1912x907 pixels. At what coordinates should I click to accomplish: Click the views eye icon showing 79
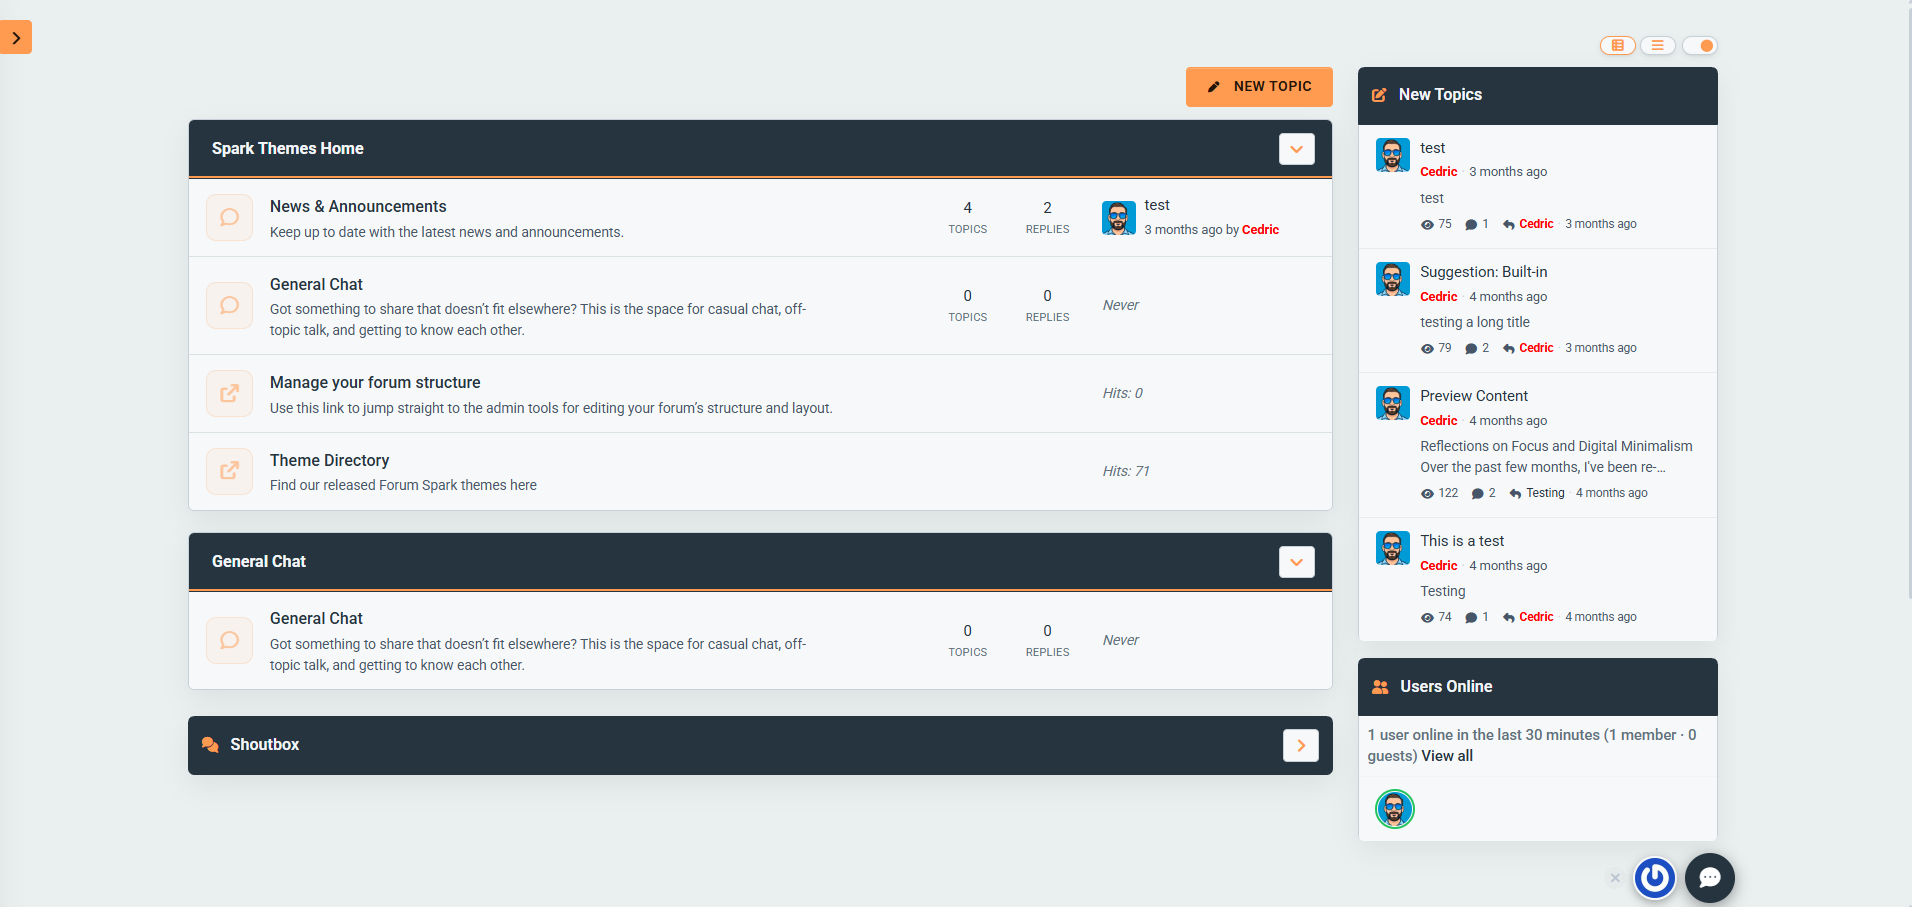point(1427,349)
